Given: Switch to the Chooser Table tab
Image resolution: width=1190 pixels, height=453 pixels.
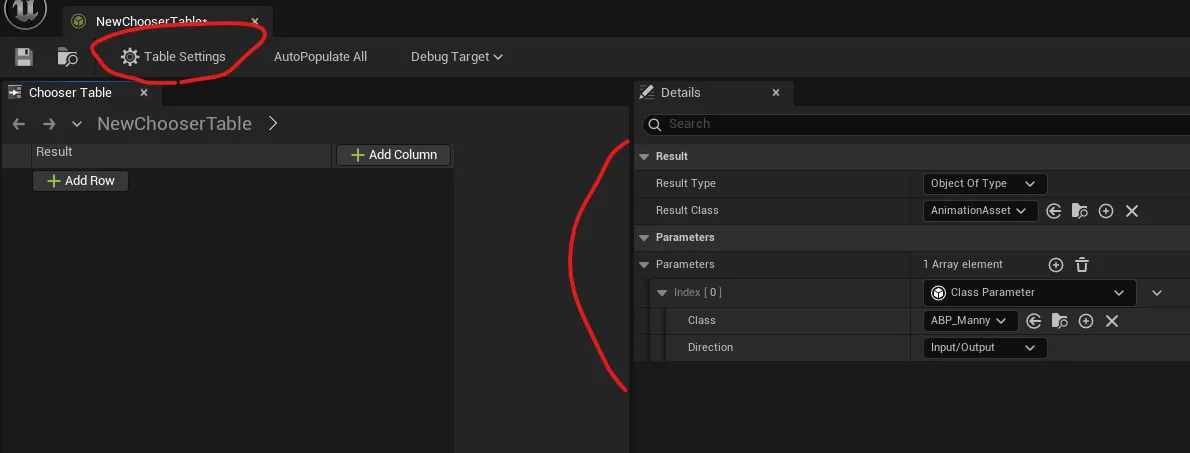Looking at the screenshot, I should click(x=70, y=93).
